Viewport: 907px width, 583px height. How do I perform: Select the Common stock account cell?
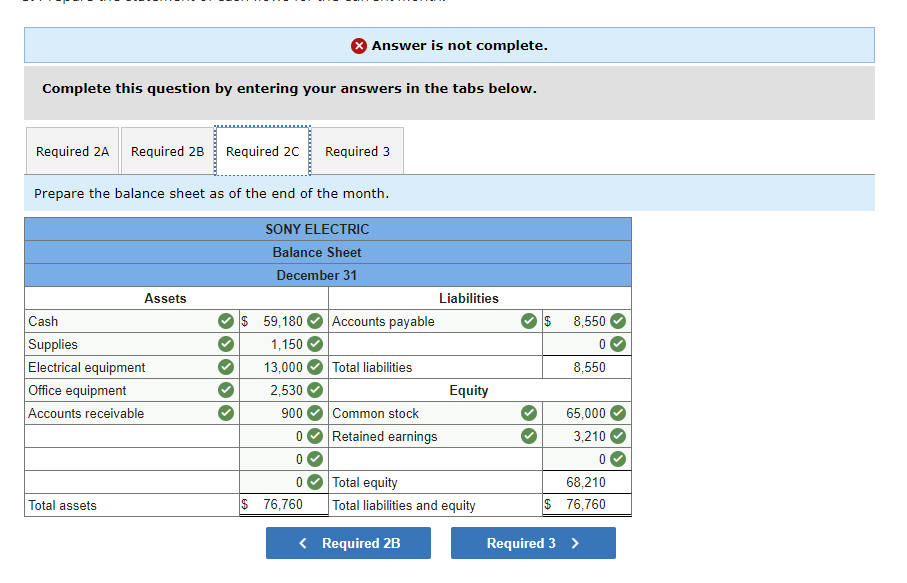435,413
